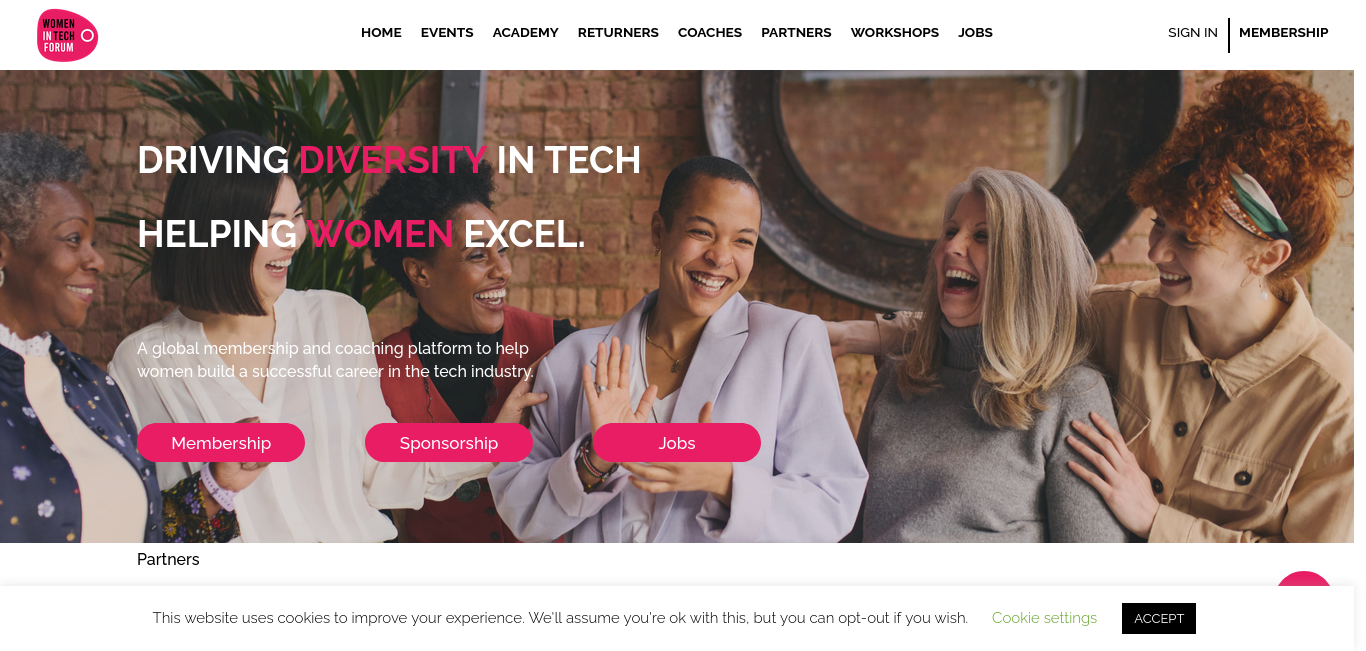Click the pink Sponsorship button

coord(449,443)
